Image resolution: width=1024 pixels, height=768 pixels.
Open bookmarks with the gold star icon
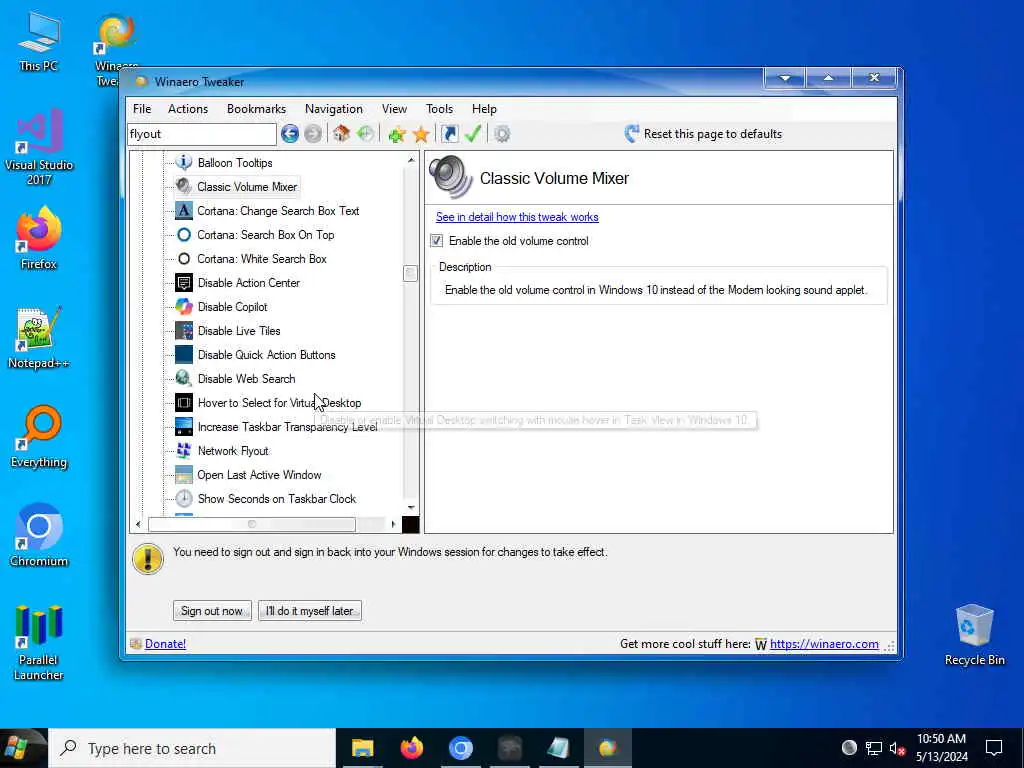pyautogui.click(x=421, y=135)
